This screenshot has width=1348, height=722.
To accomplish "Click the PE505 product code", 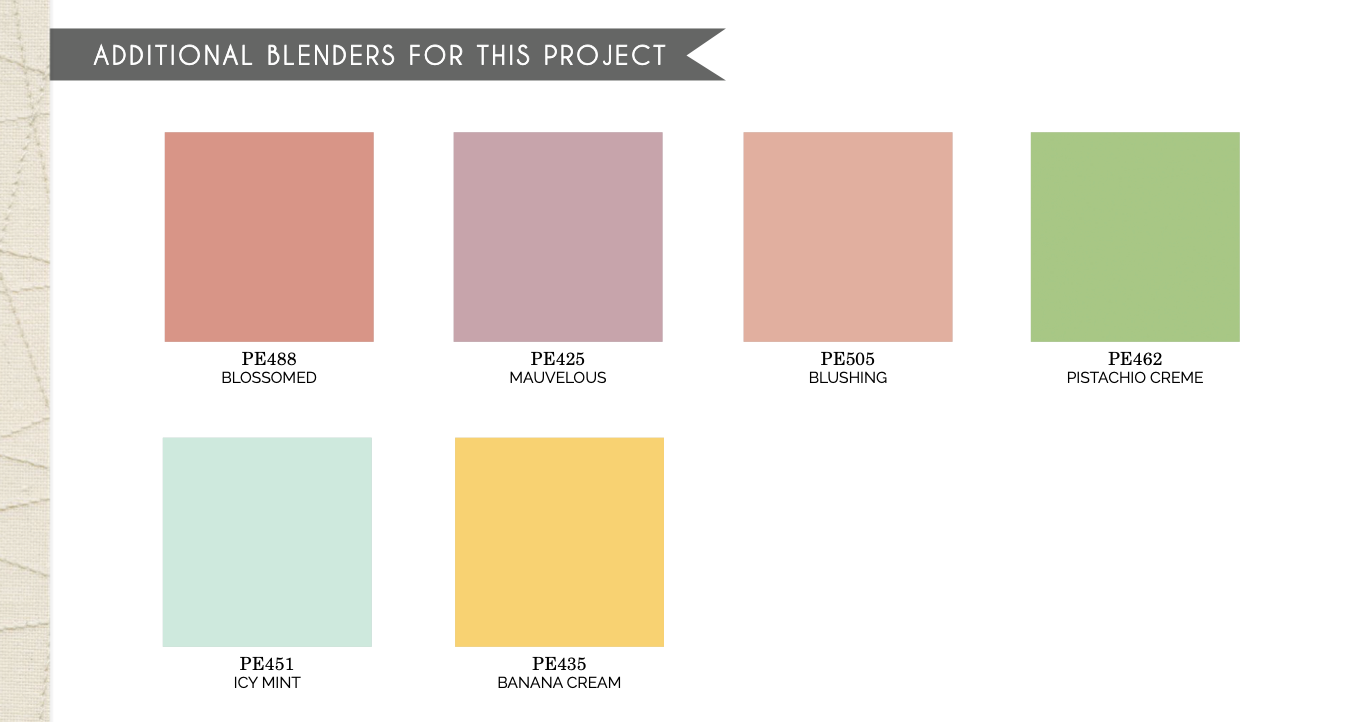I will pyautogui.click(x=848, y=359).
